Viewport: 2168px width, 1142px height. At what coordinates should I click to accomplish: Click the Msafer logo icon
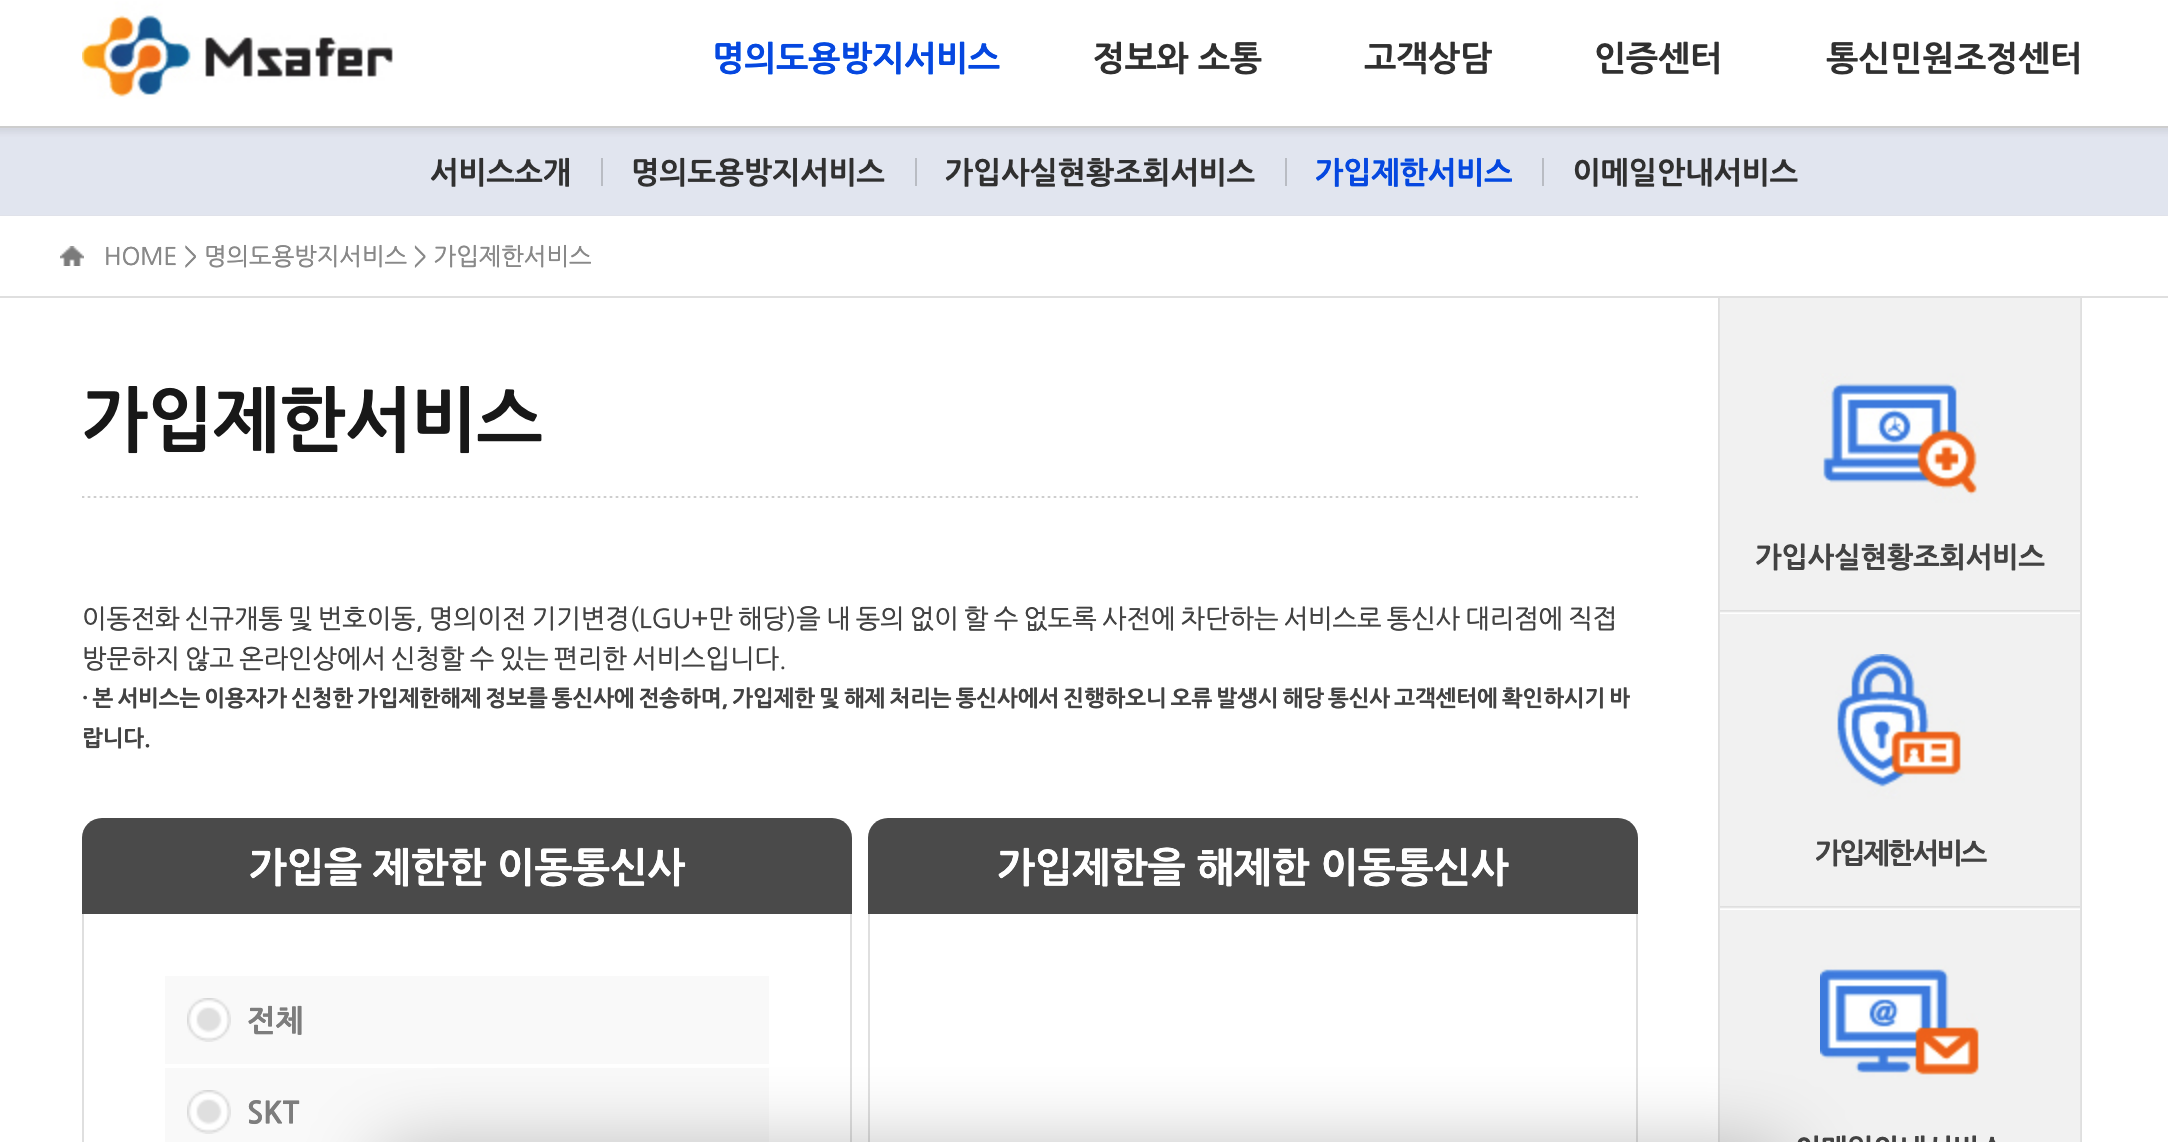[x=135, y=56]
